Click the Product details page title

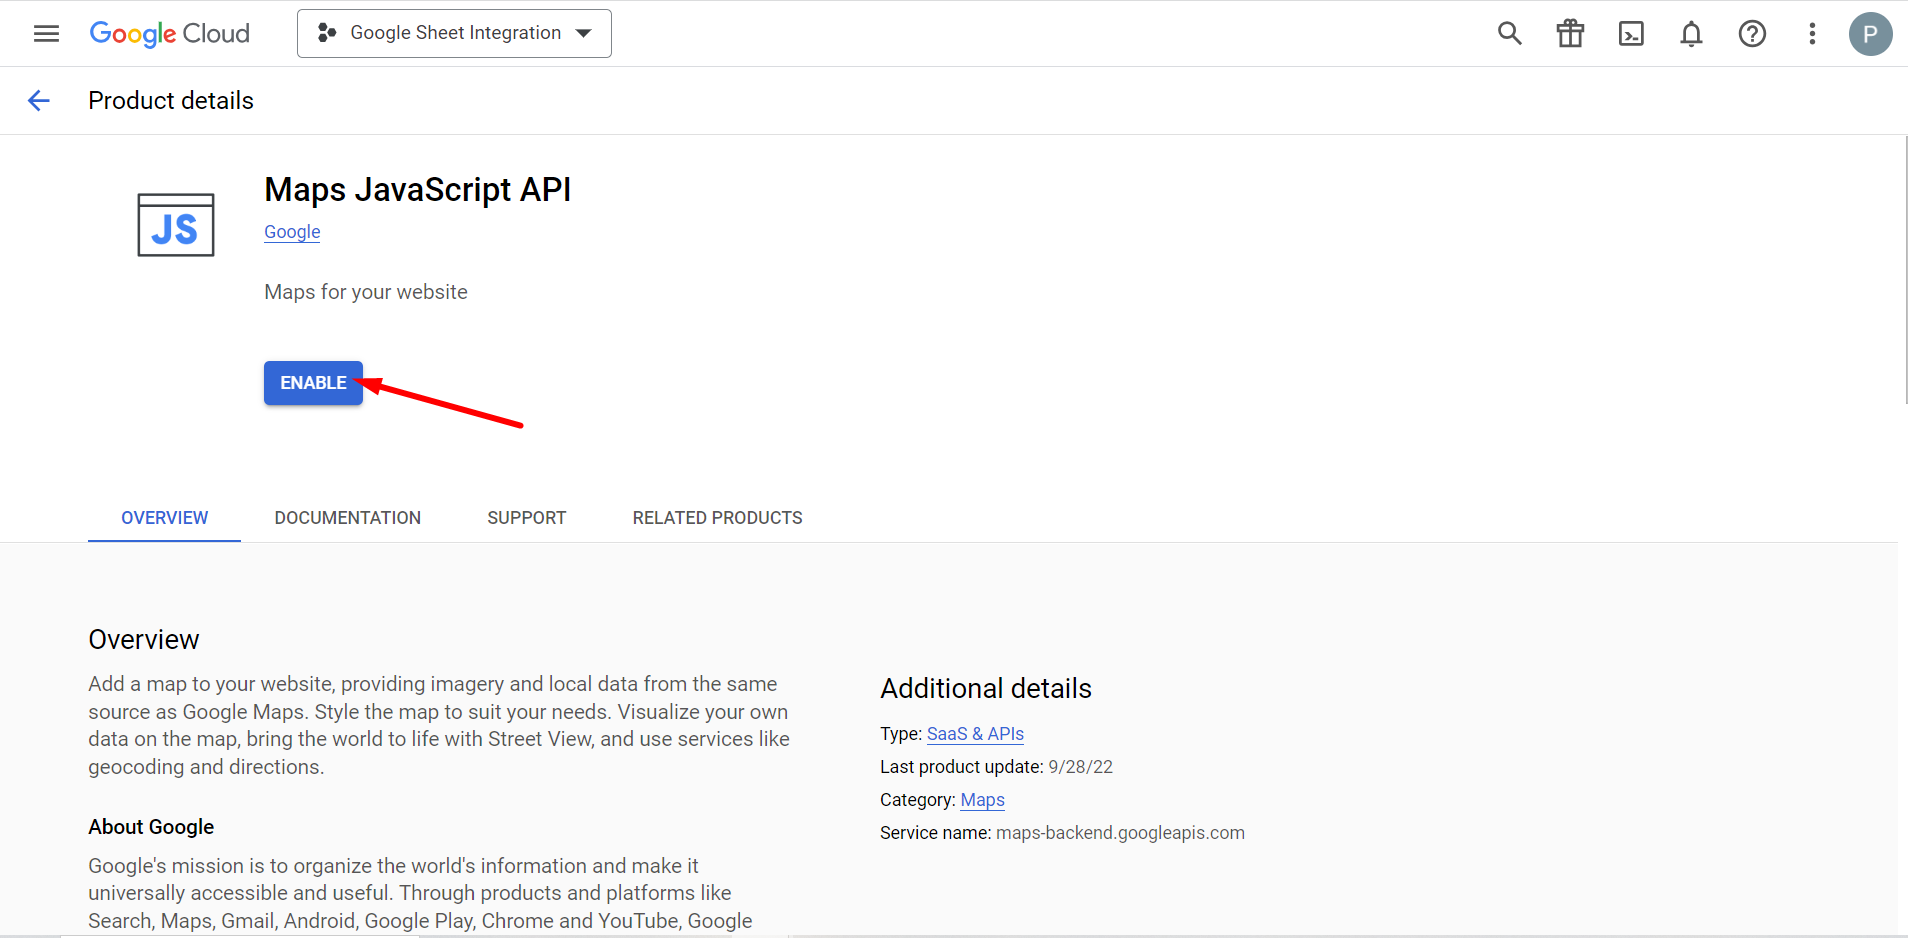pos(171,100)
